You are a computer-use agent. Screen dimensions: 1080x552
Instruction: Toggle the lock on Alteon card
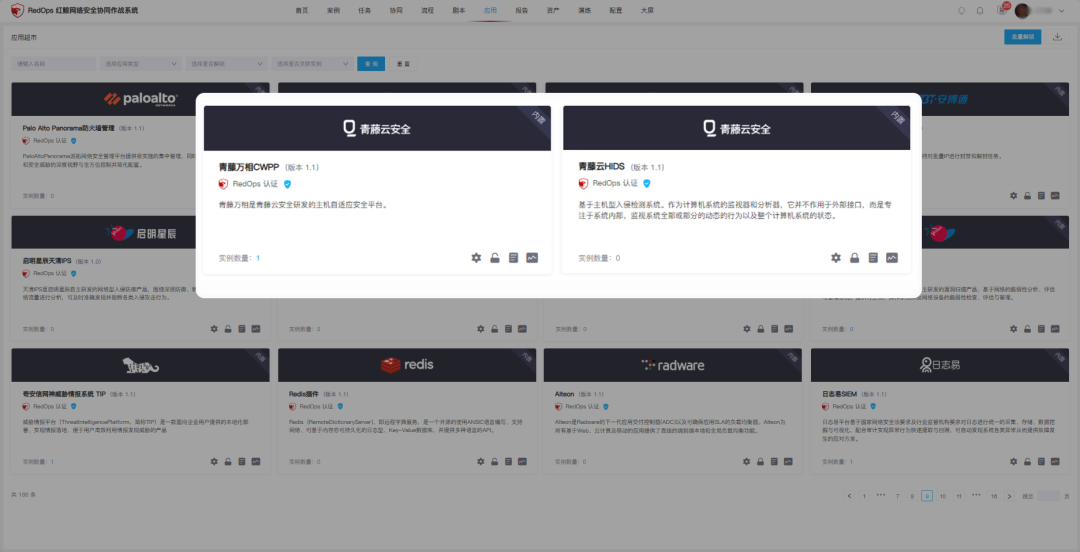tap(760, 461)
